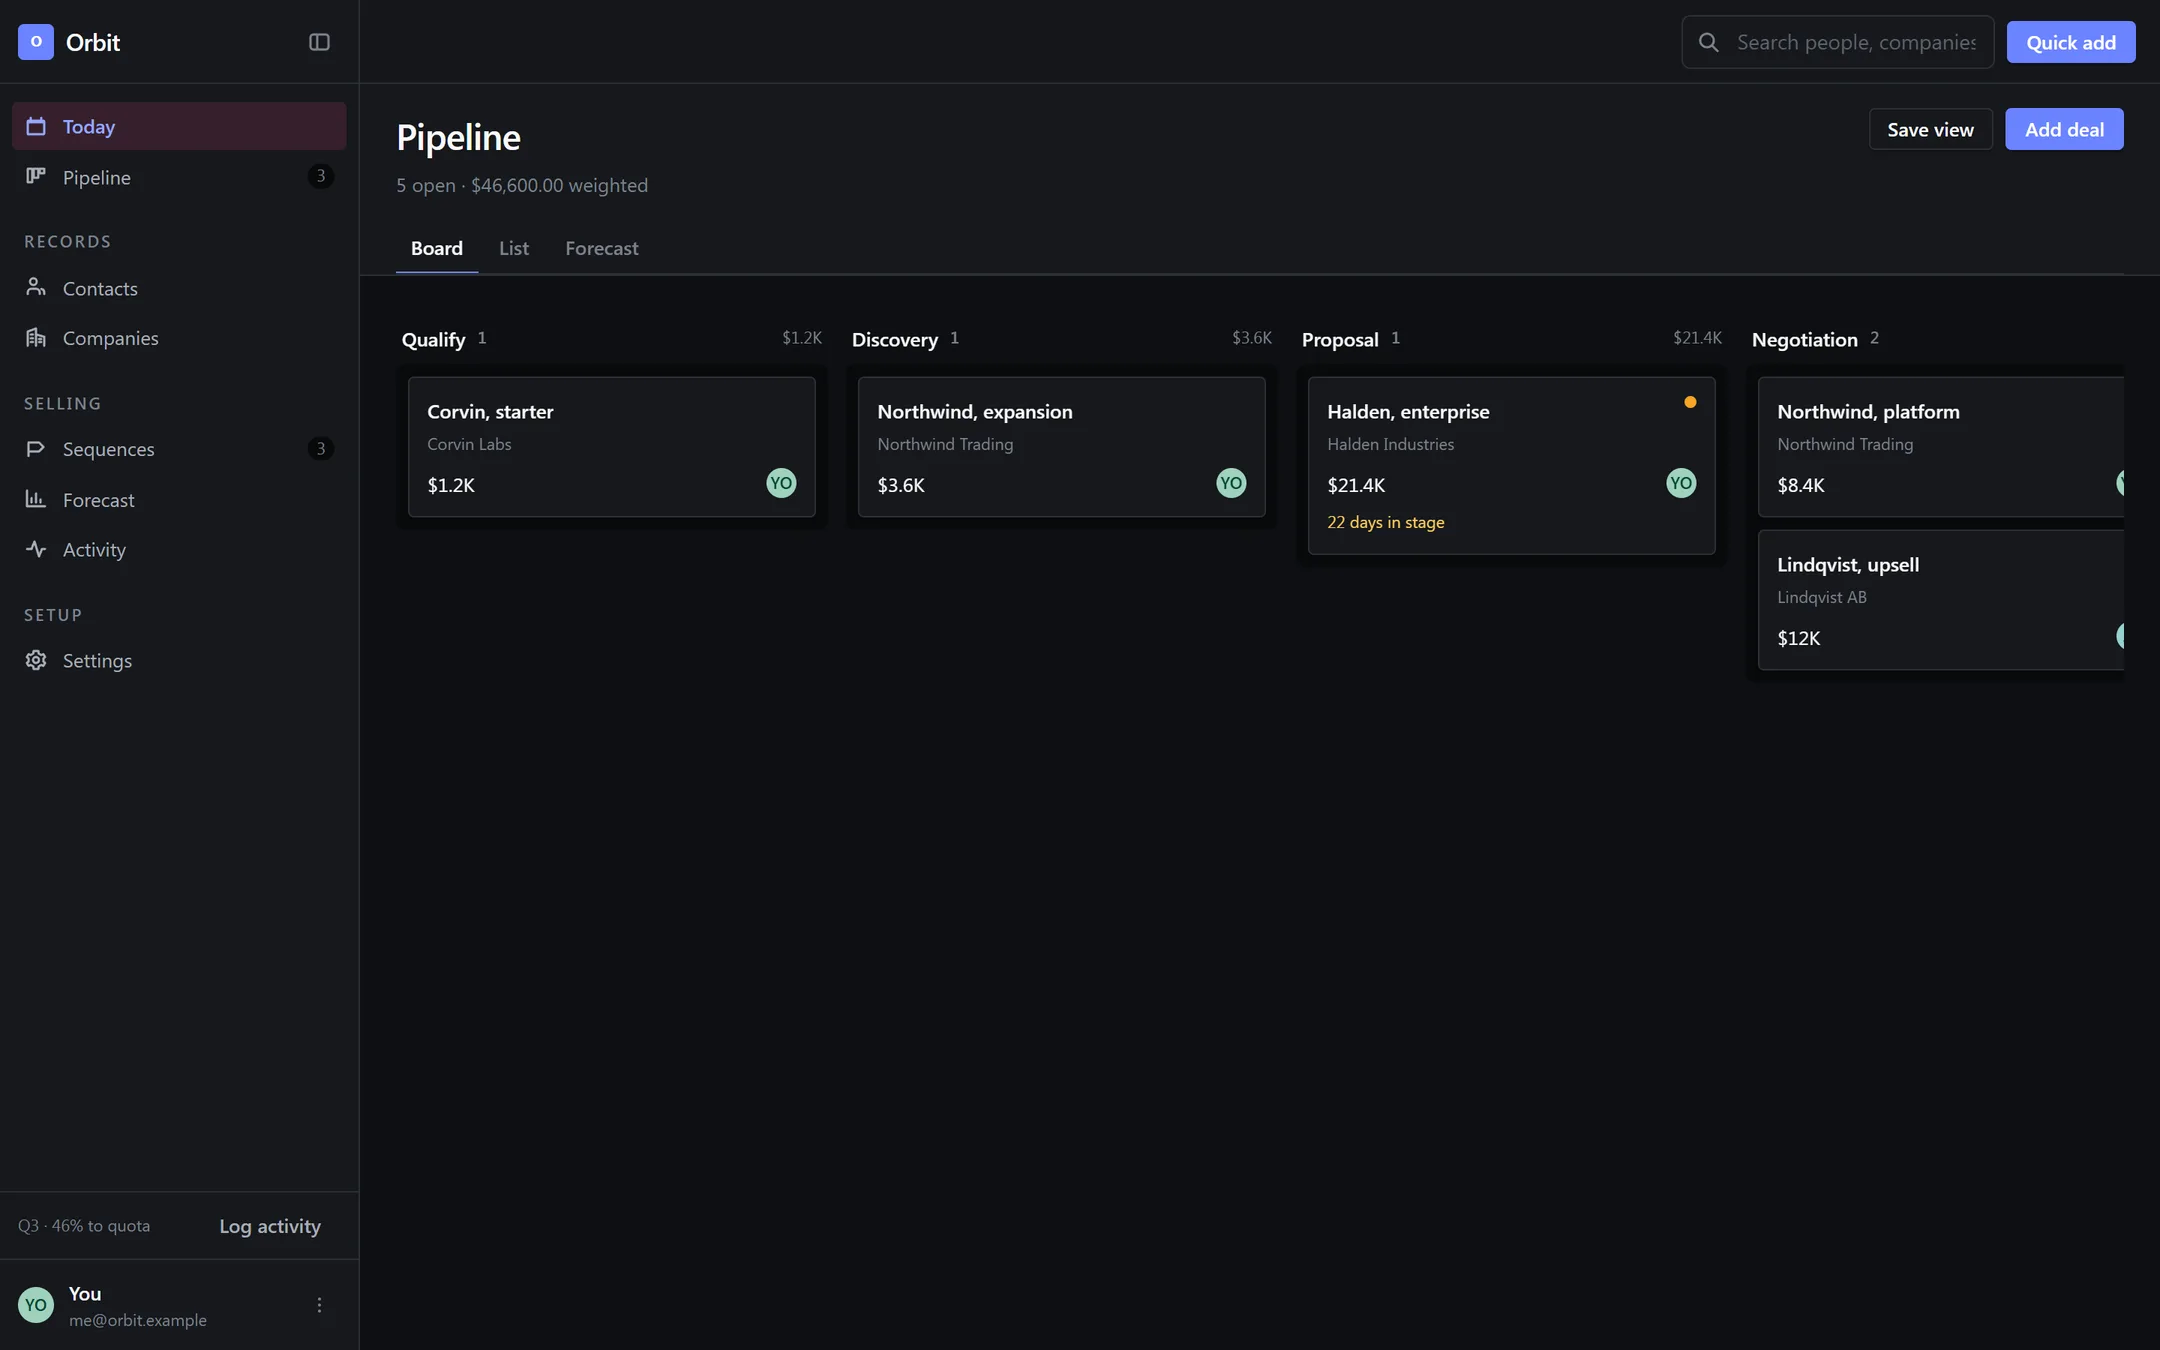Click the gear icon beside Settings
This screenshot has width=2160, height=1350.
[36, 660]
